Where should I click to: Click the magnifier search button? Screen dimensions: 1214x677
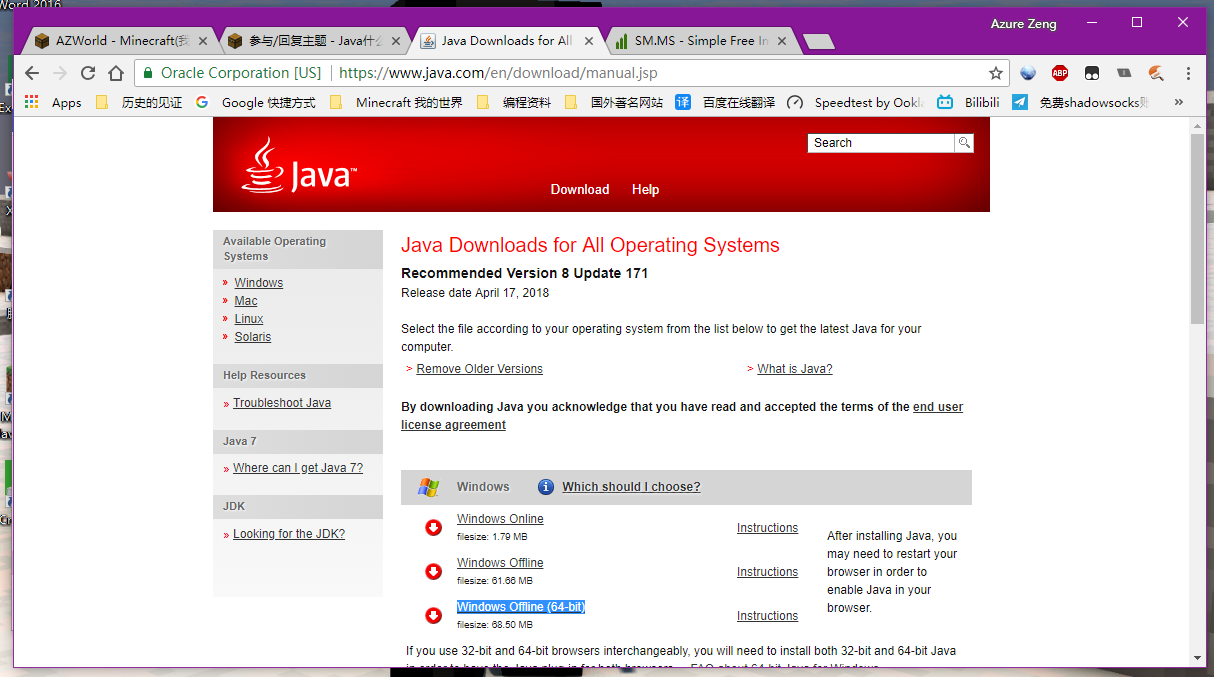[x=964, y=143]
